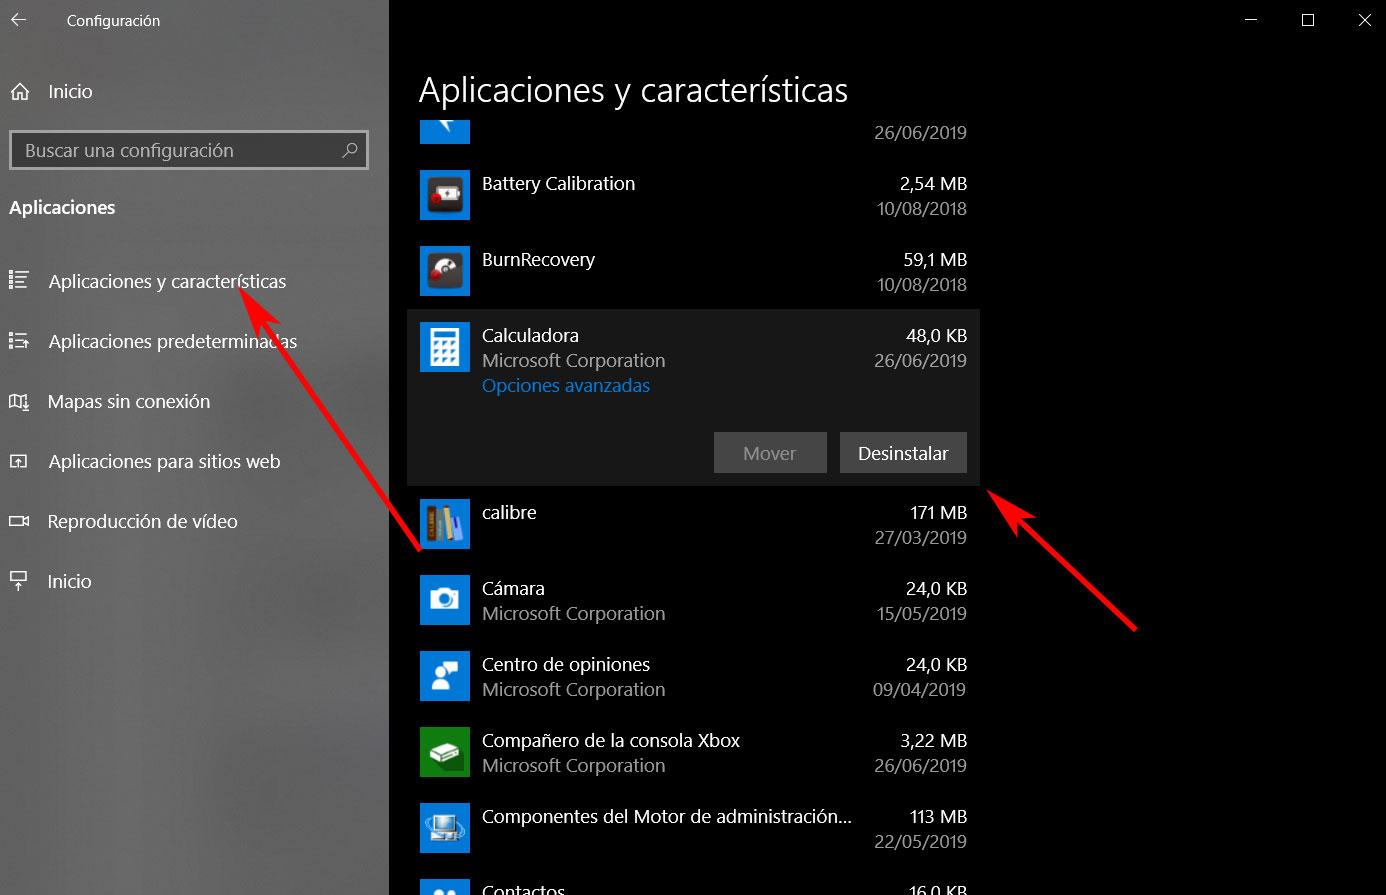Open Aplicaciones para sitios web section

click(164, 461)
